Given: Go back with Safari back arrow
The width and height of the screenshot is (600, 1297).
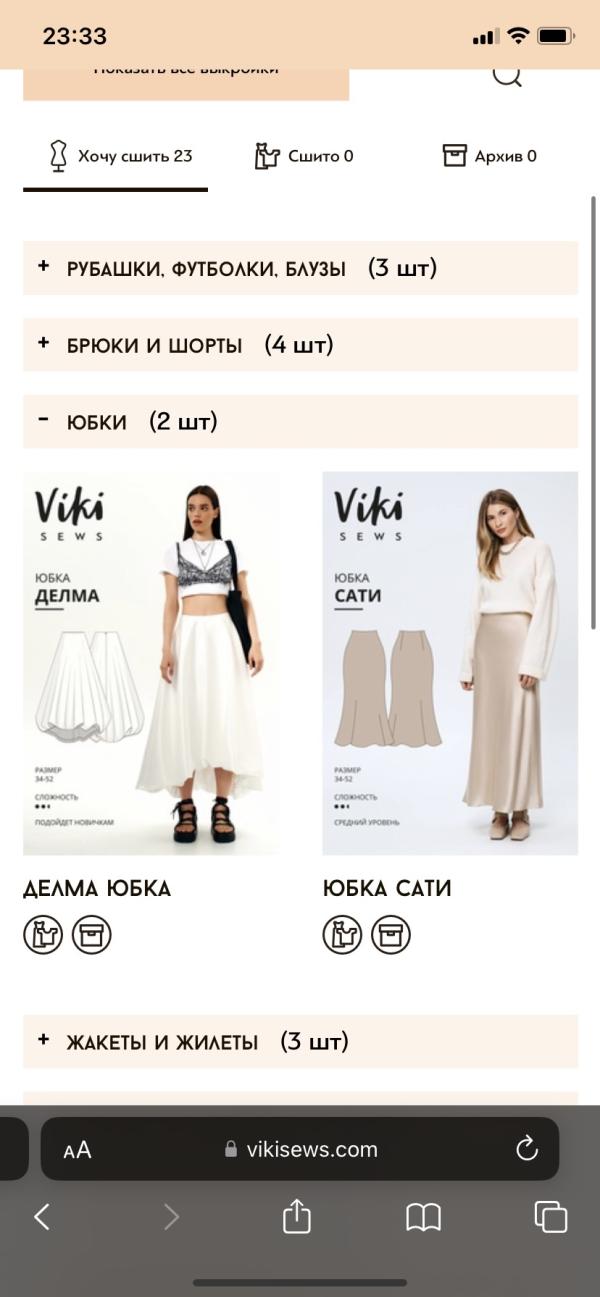Looking at the screenshot, I should click(42, 1217).
